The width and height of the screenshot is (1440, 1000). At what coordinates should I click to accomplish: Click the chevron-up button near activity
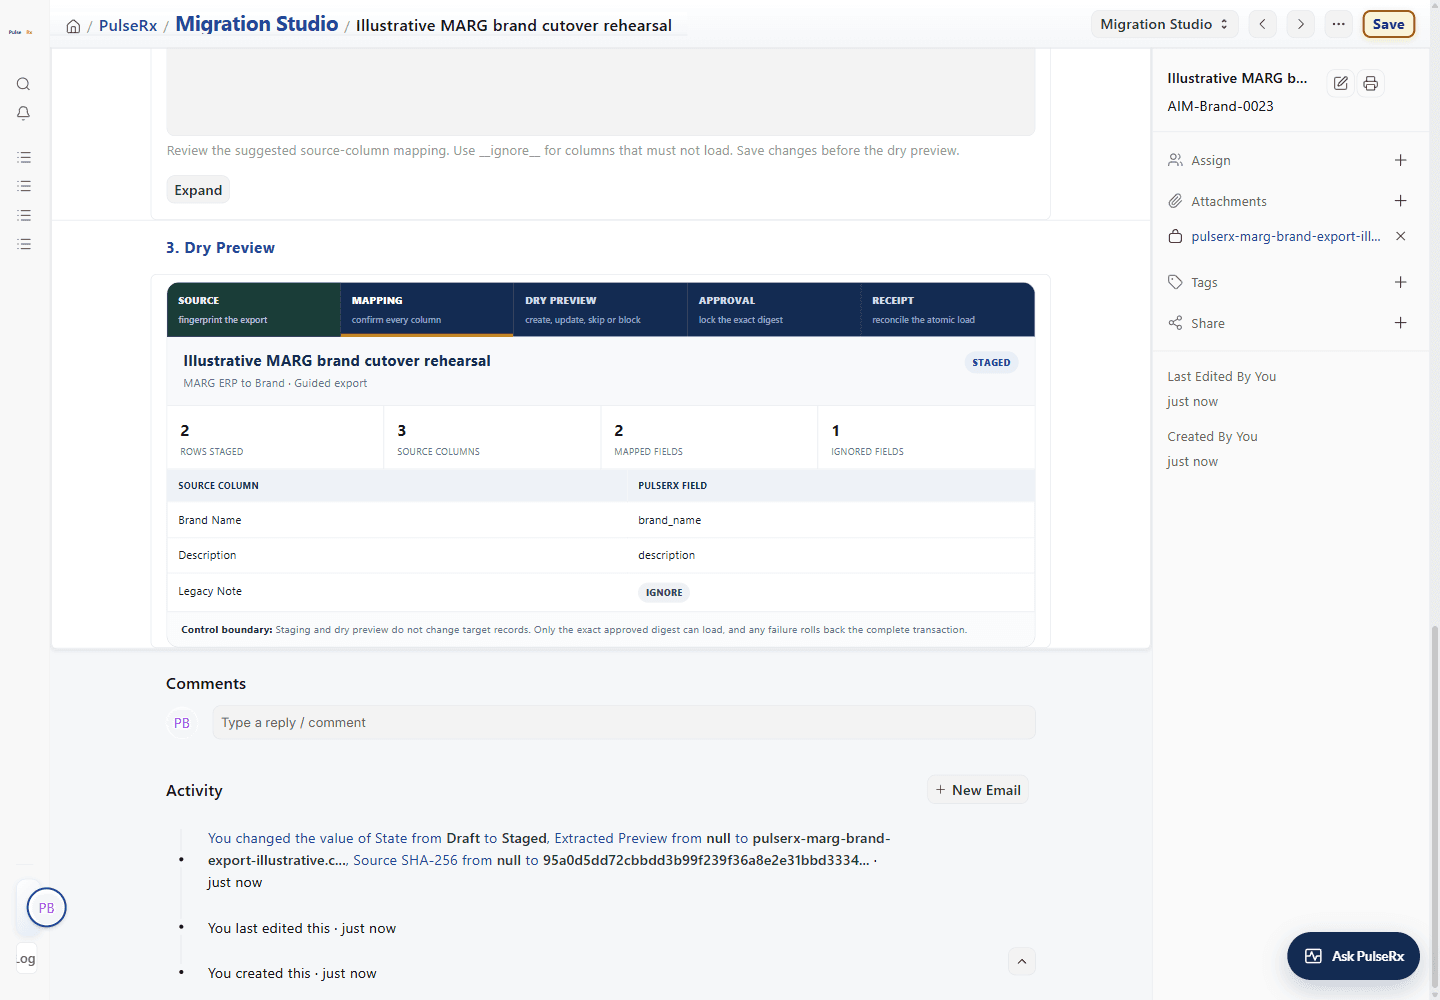coord(1022,962)
